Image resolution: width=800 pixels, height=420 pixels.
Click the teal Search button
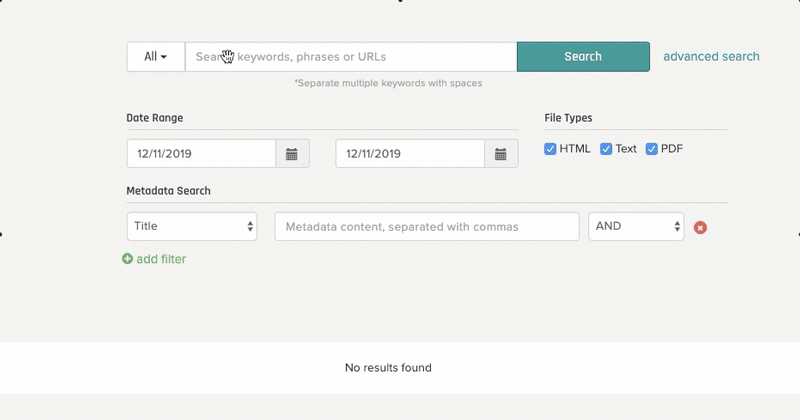pyautogui.click(x=583, y=57)
